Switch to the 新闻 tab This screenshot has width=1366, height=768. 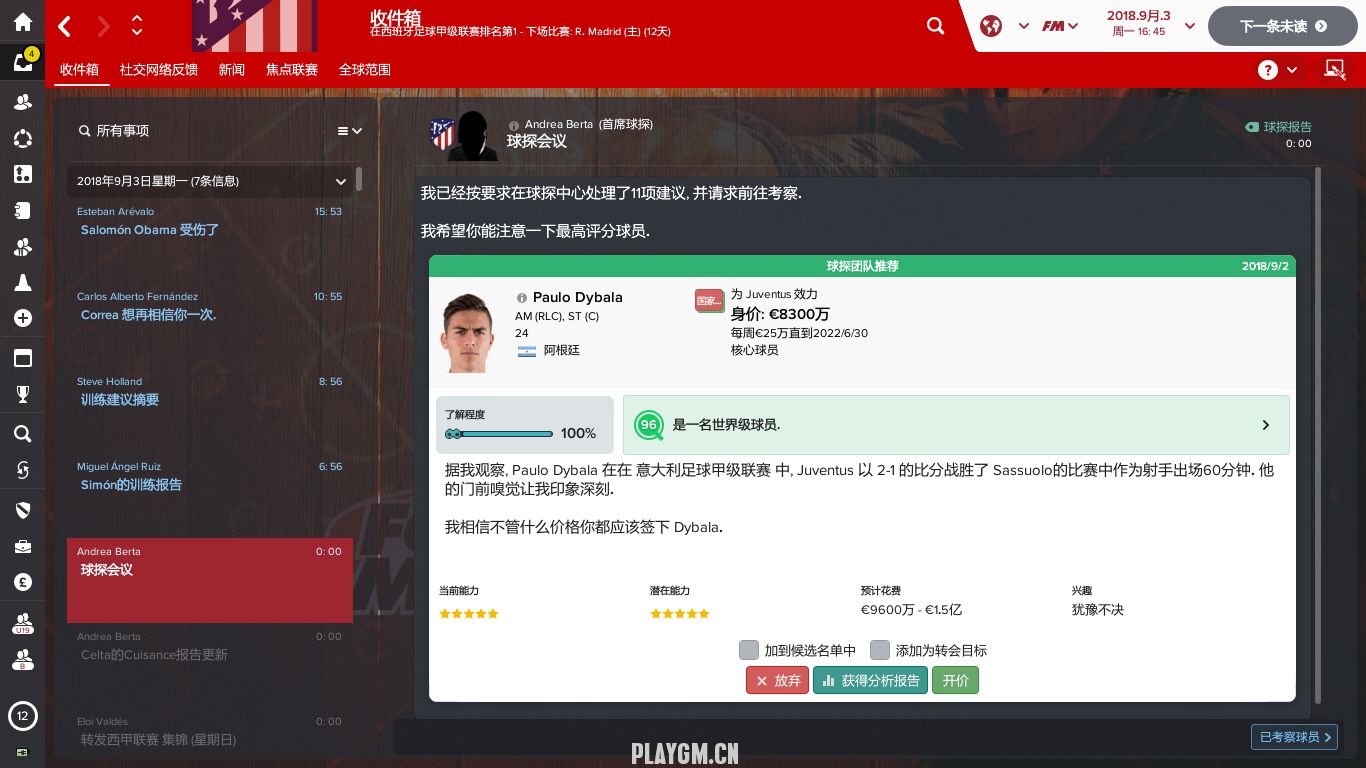[231, 69]
